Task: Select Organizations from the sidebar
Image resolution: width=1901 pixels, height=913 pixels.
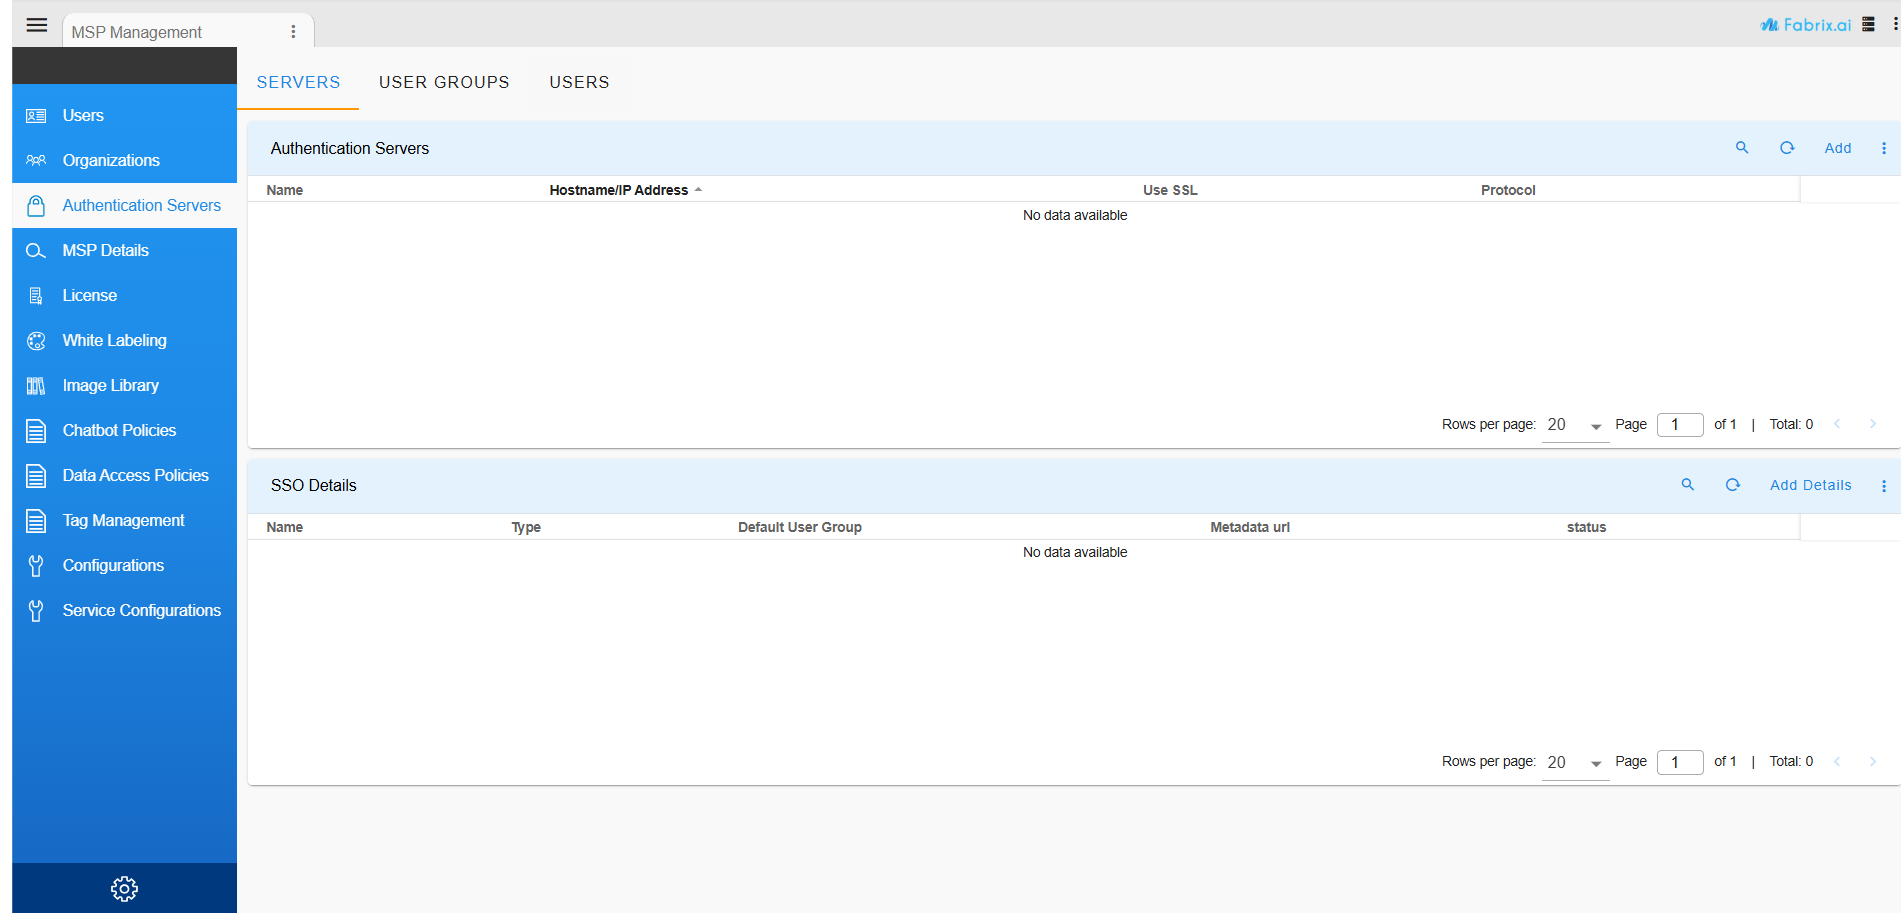Action: pyautogui.click(x=110, y=160)
